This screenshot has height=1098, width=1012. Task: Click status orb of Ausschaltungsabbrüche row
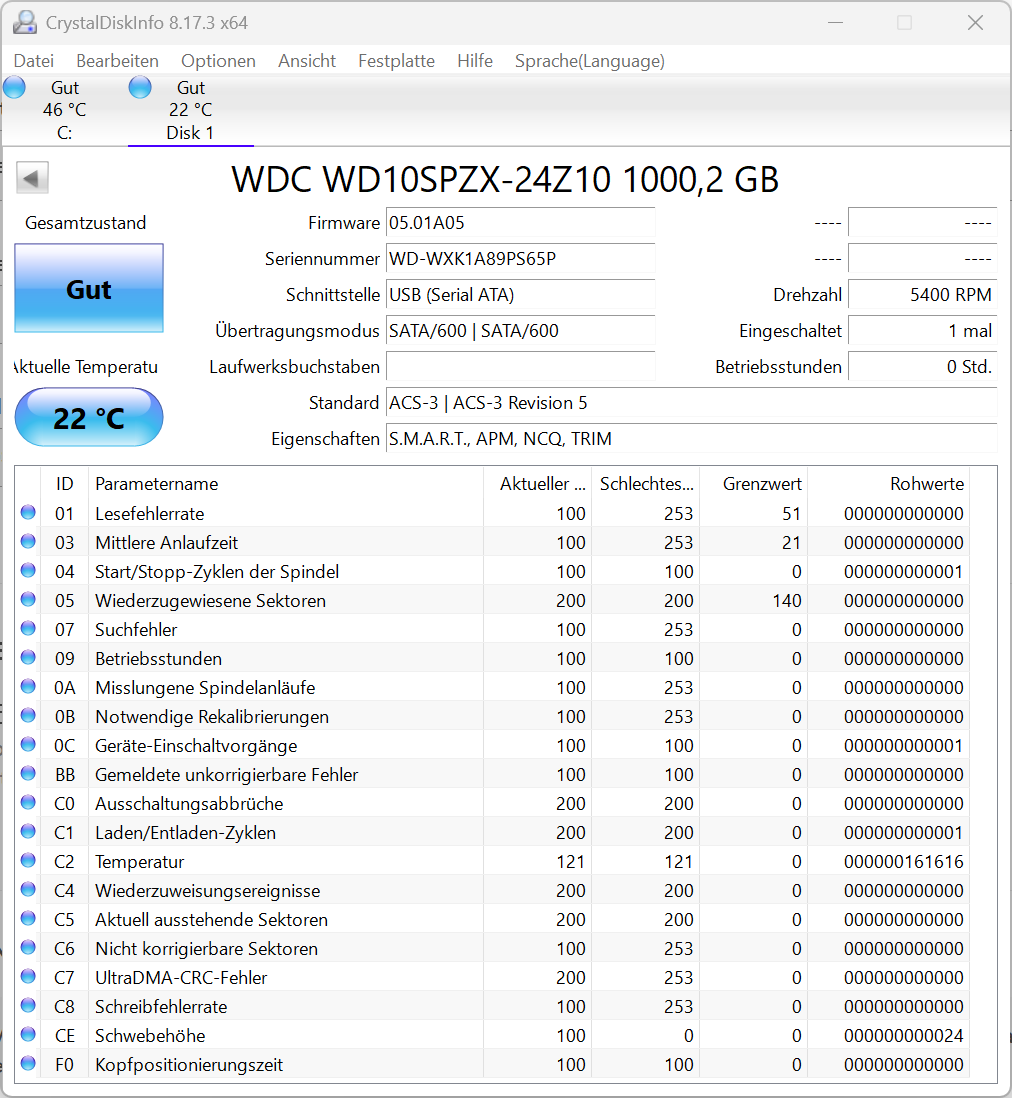point(28,802)
